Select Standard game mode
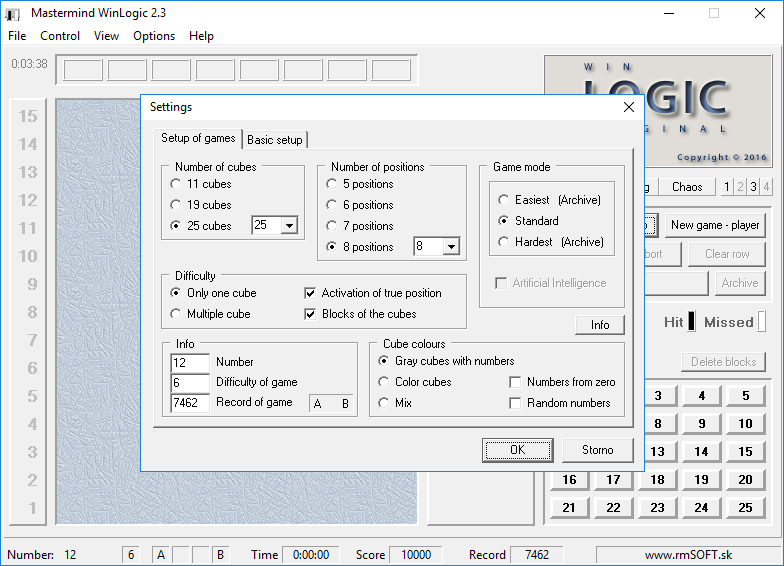 [504, 221]
